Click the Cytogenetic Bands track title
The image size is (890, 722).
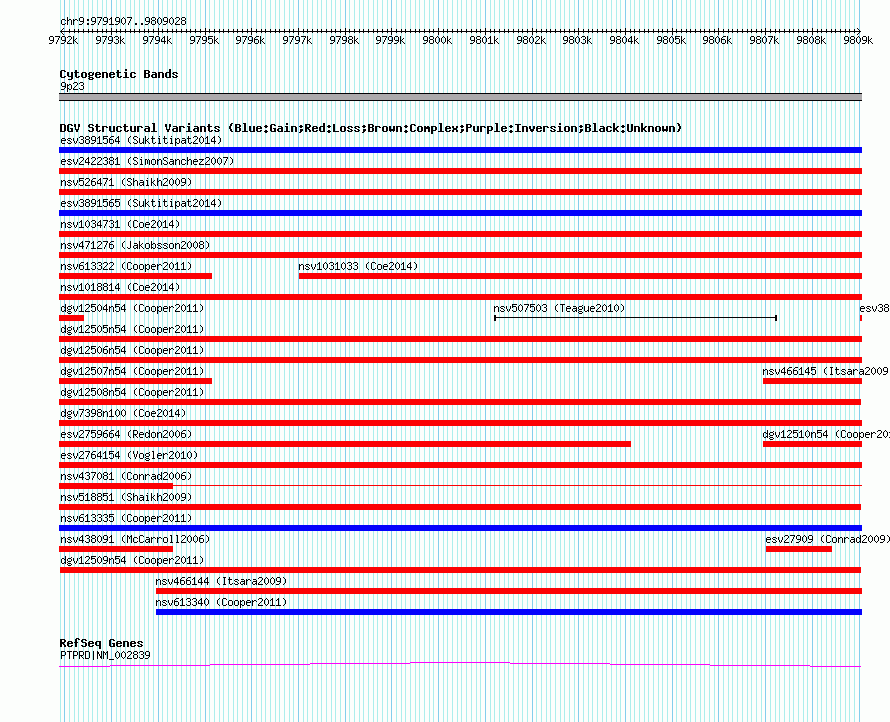coord(119,74)
